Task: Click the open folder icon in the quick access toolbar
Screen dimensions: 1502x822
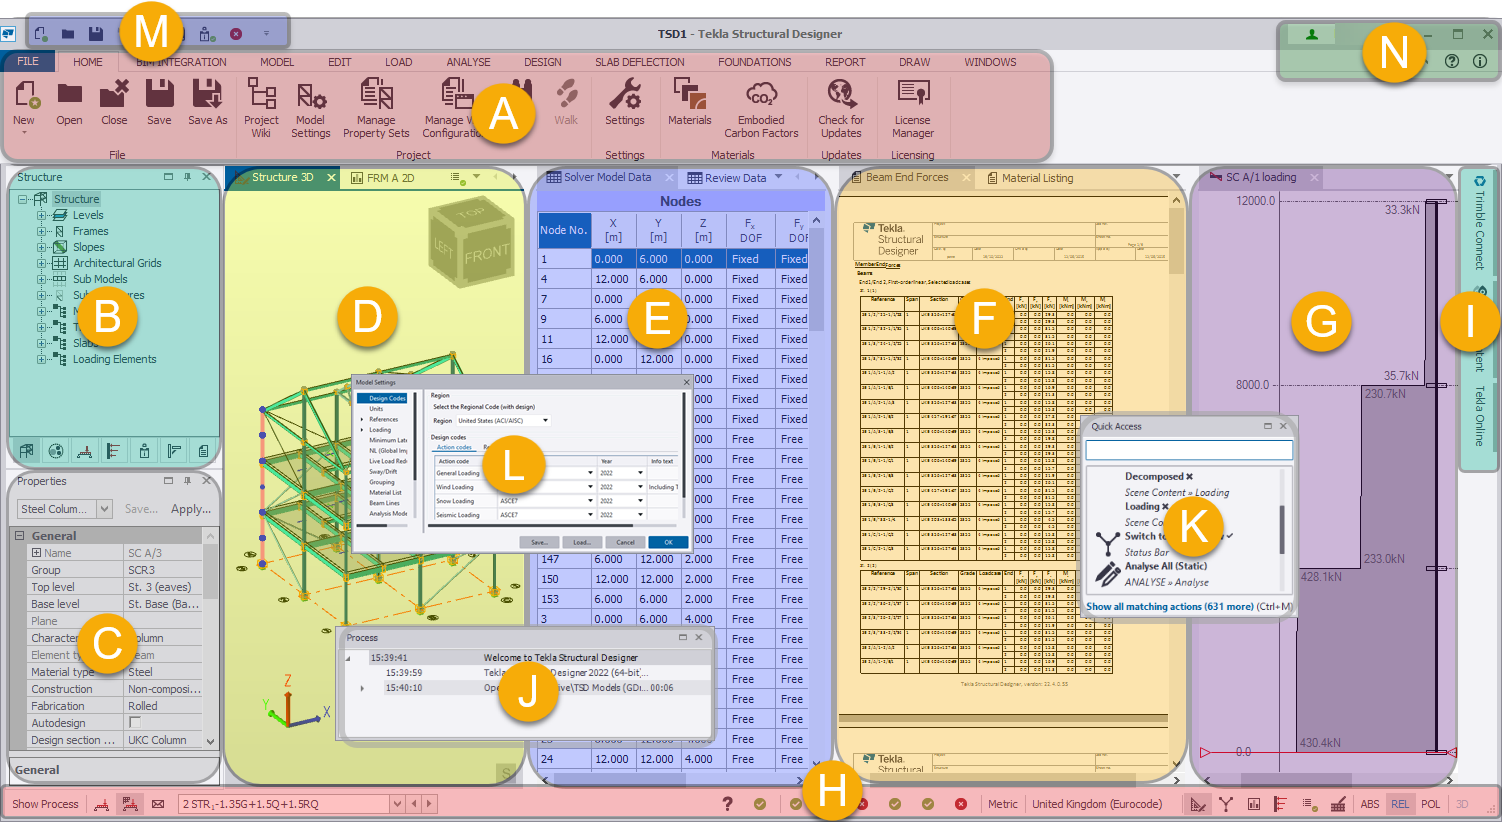Action: point(68,34)
